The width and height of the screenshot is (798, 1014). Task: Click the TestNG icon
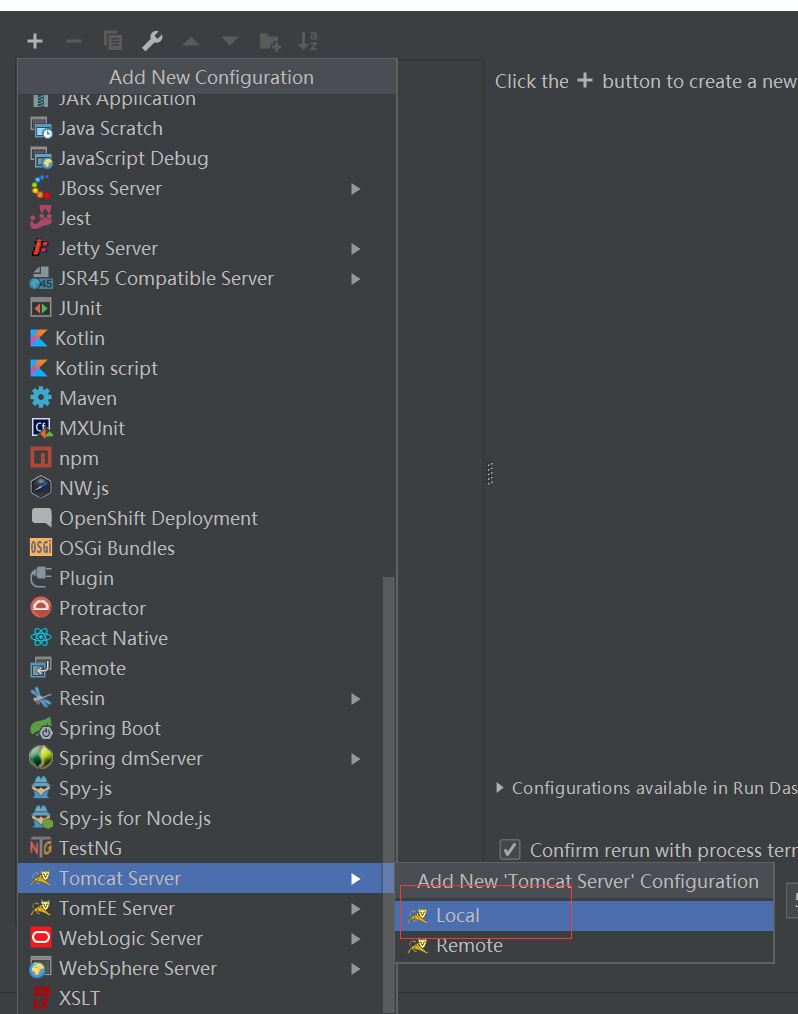pos(41,848)
